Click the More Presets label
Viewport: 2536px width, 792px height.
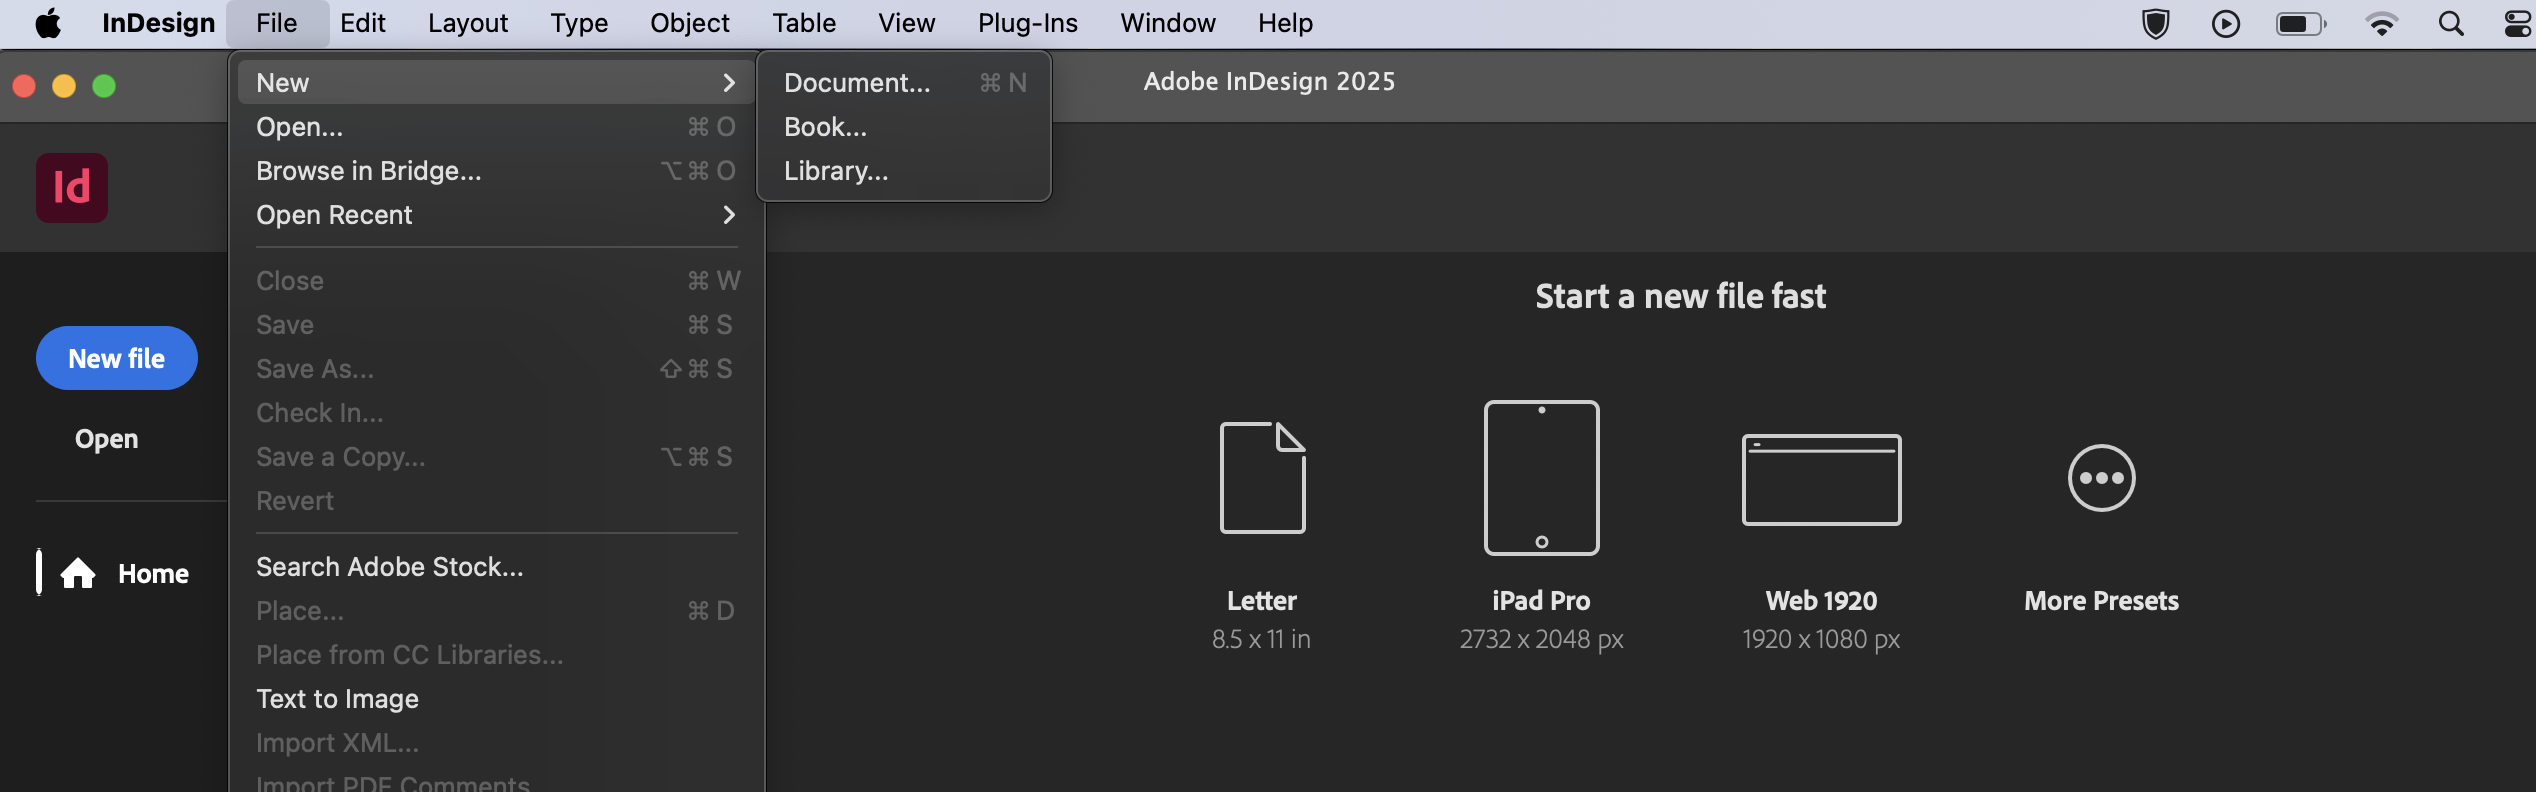[2101, 601]
